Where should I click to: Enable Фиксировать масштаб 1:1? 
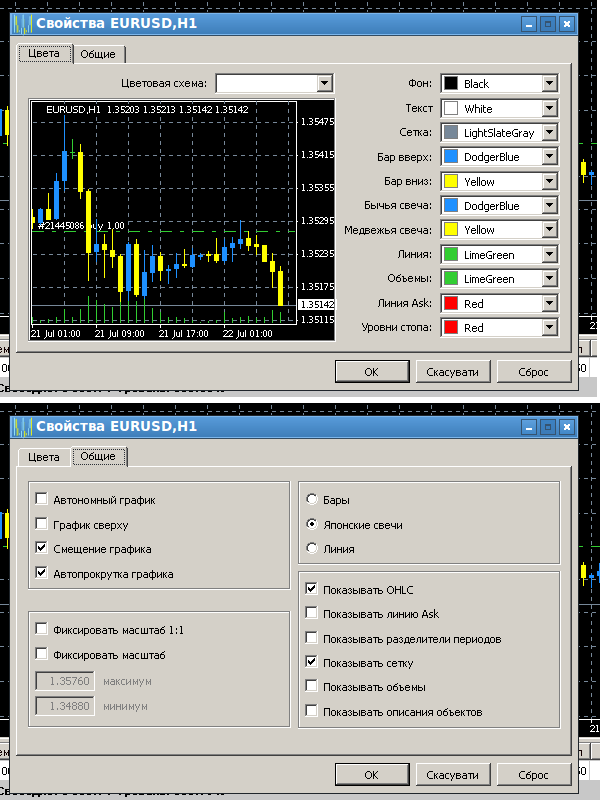[41, 629]
